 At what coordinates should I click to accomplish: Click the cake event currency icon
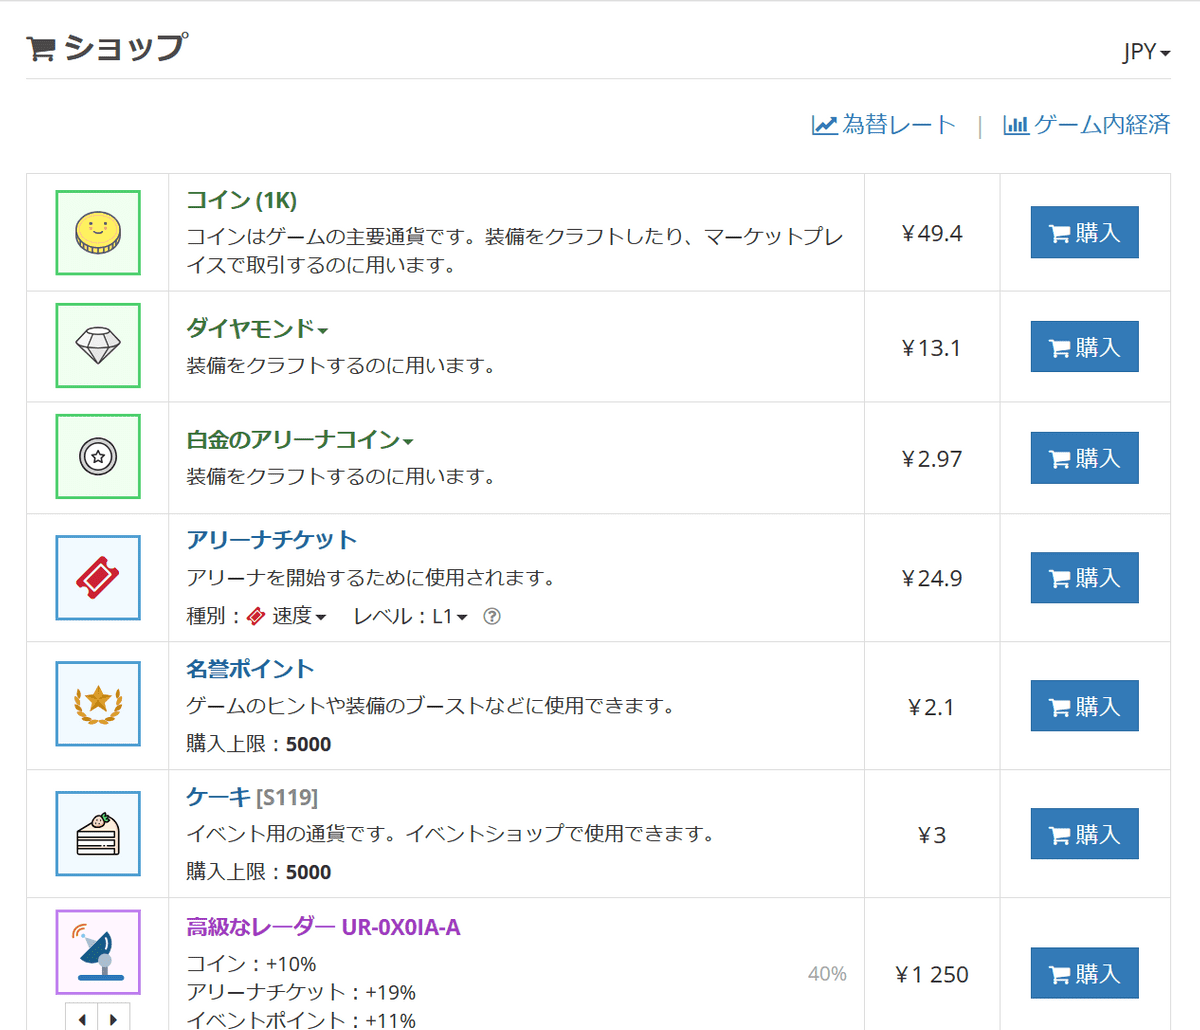(x=98, y=834)
